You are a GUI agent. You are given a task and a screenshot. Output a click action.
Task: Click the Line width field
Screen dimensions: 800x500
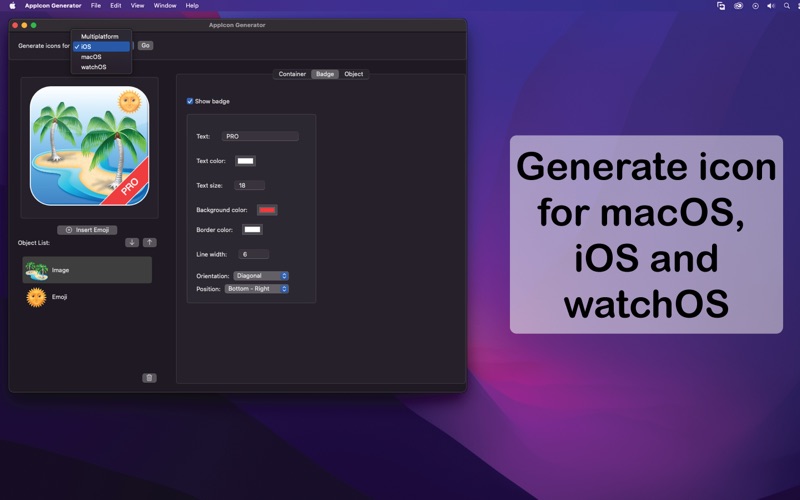(x=254, y=254)
